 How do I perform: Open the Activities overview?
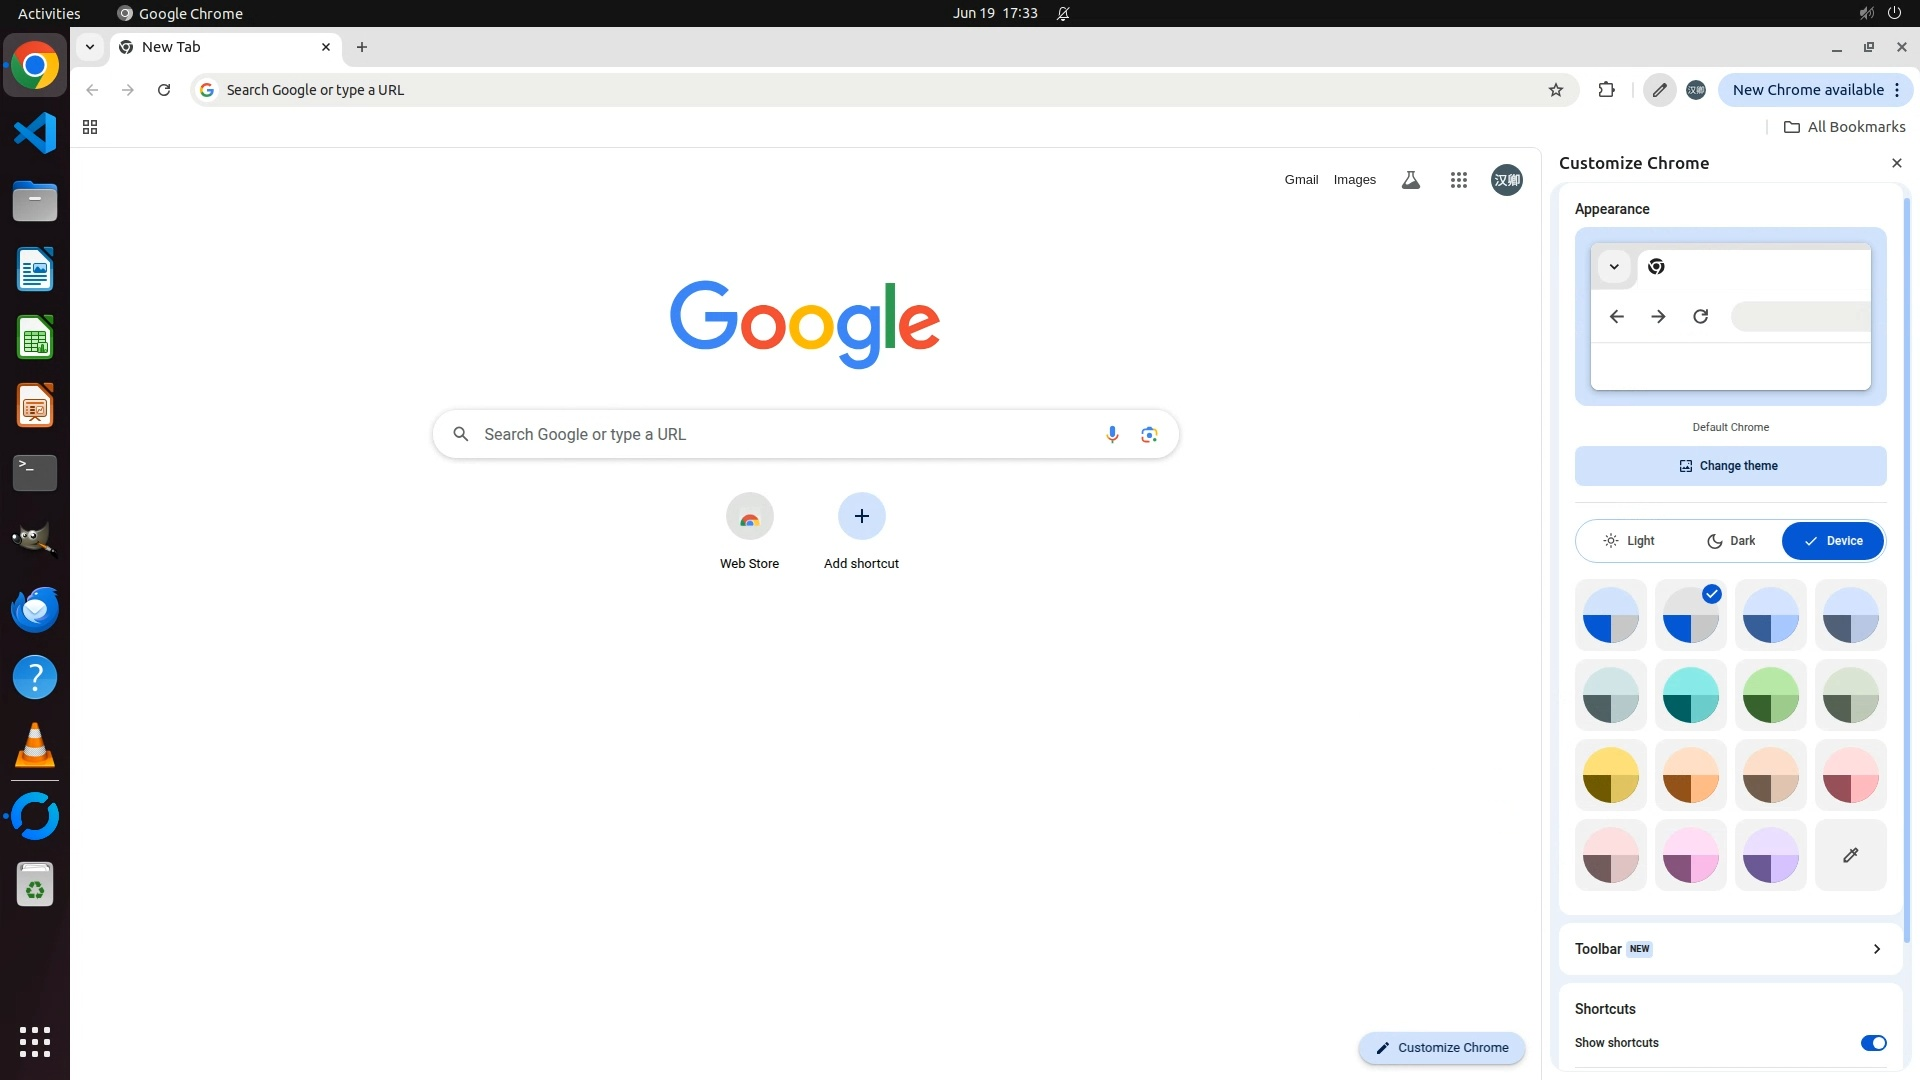[x=49, y=13]
